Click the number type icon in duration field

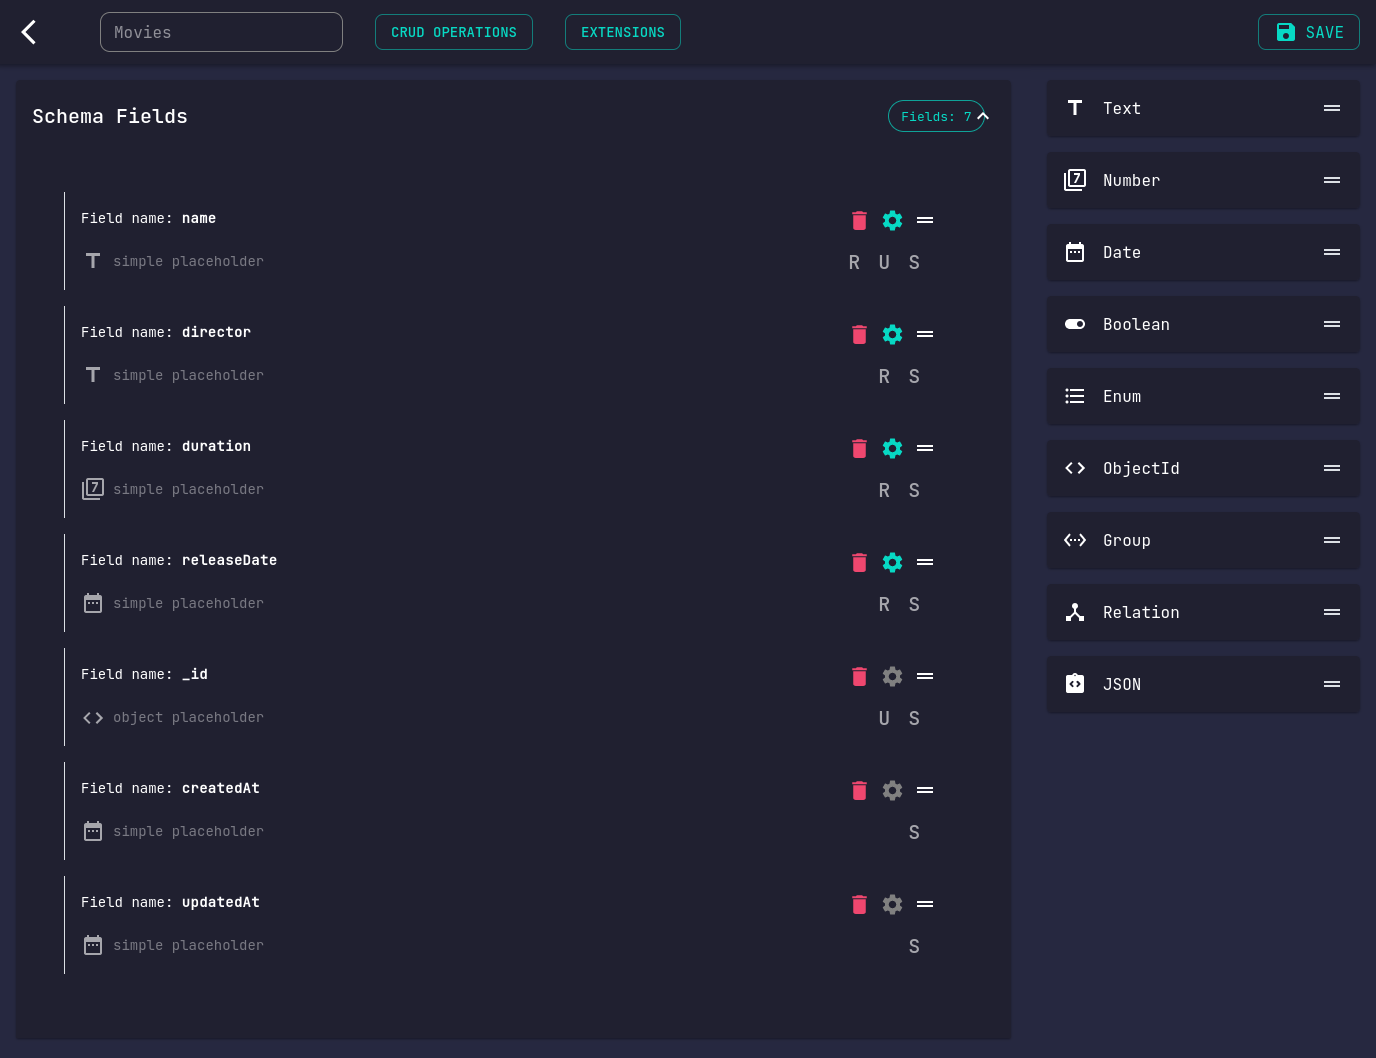(x=93, y=489)
